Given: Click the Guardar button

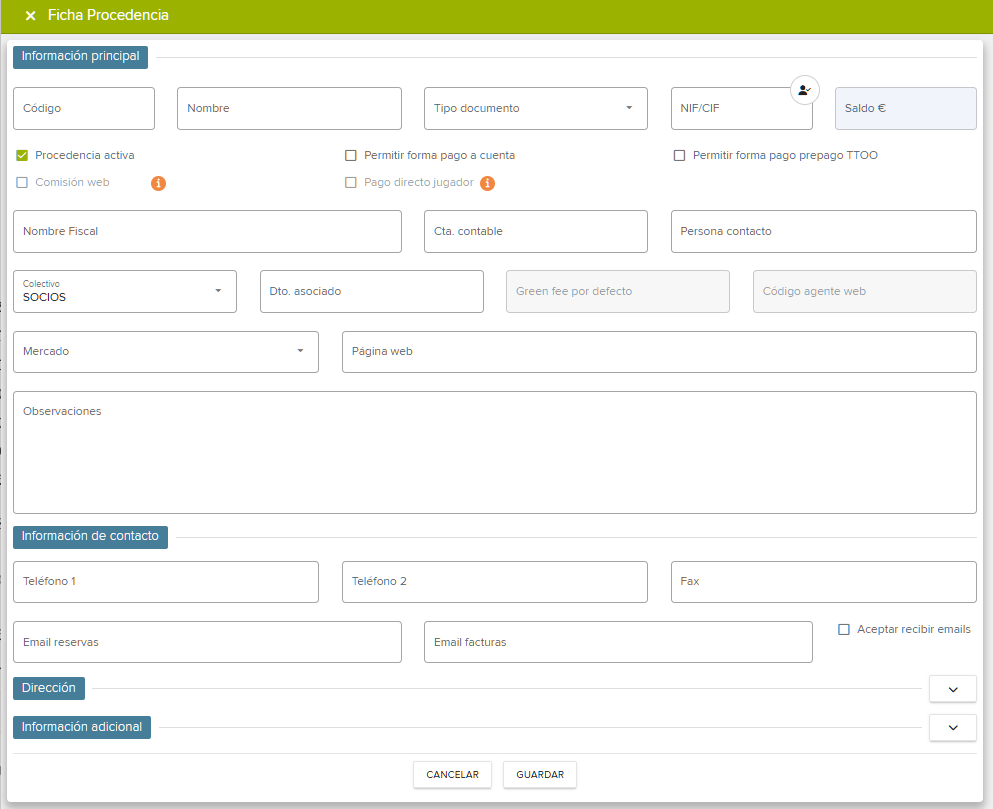Looking at the screenshot, I should [540, 774].
